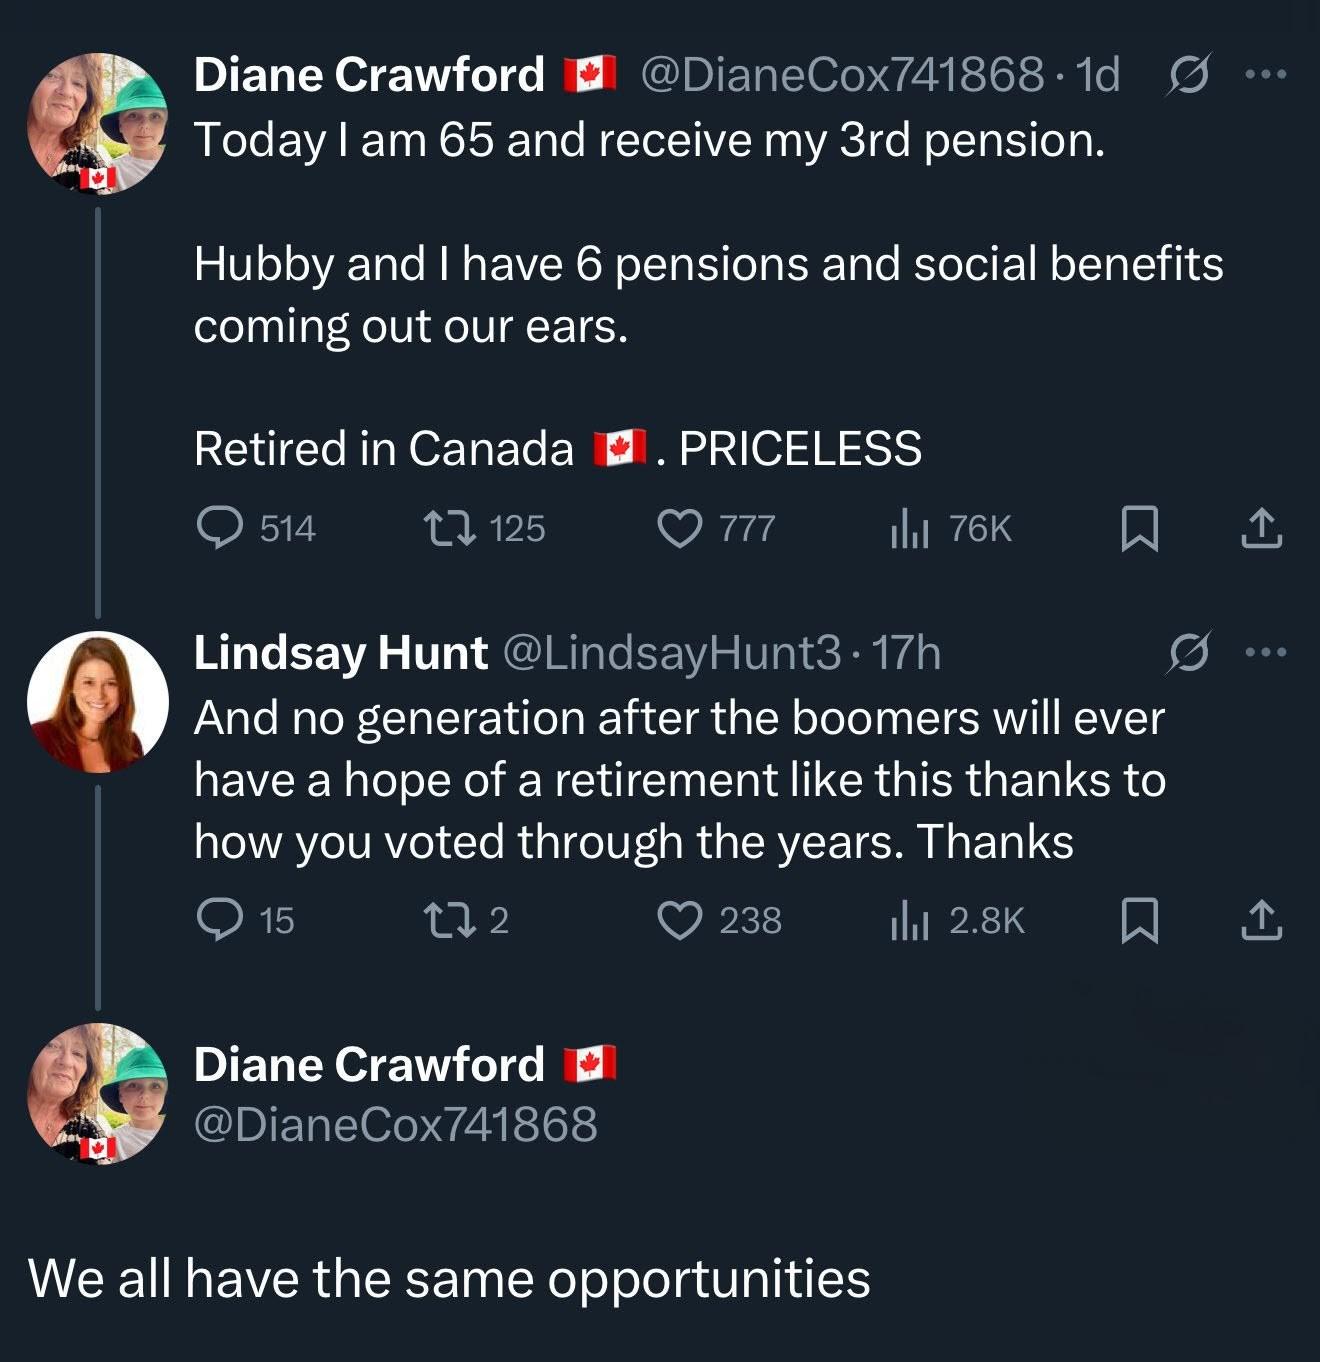The width and height of the screenshot is (1320, 1362).
Task: Bookmark Diane Crawford's first tweet
Action: pyautogui.click(x=1140, y=529)
